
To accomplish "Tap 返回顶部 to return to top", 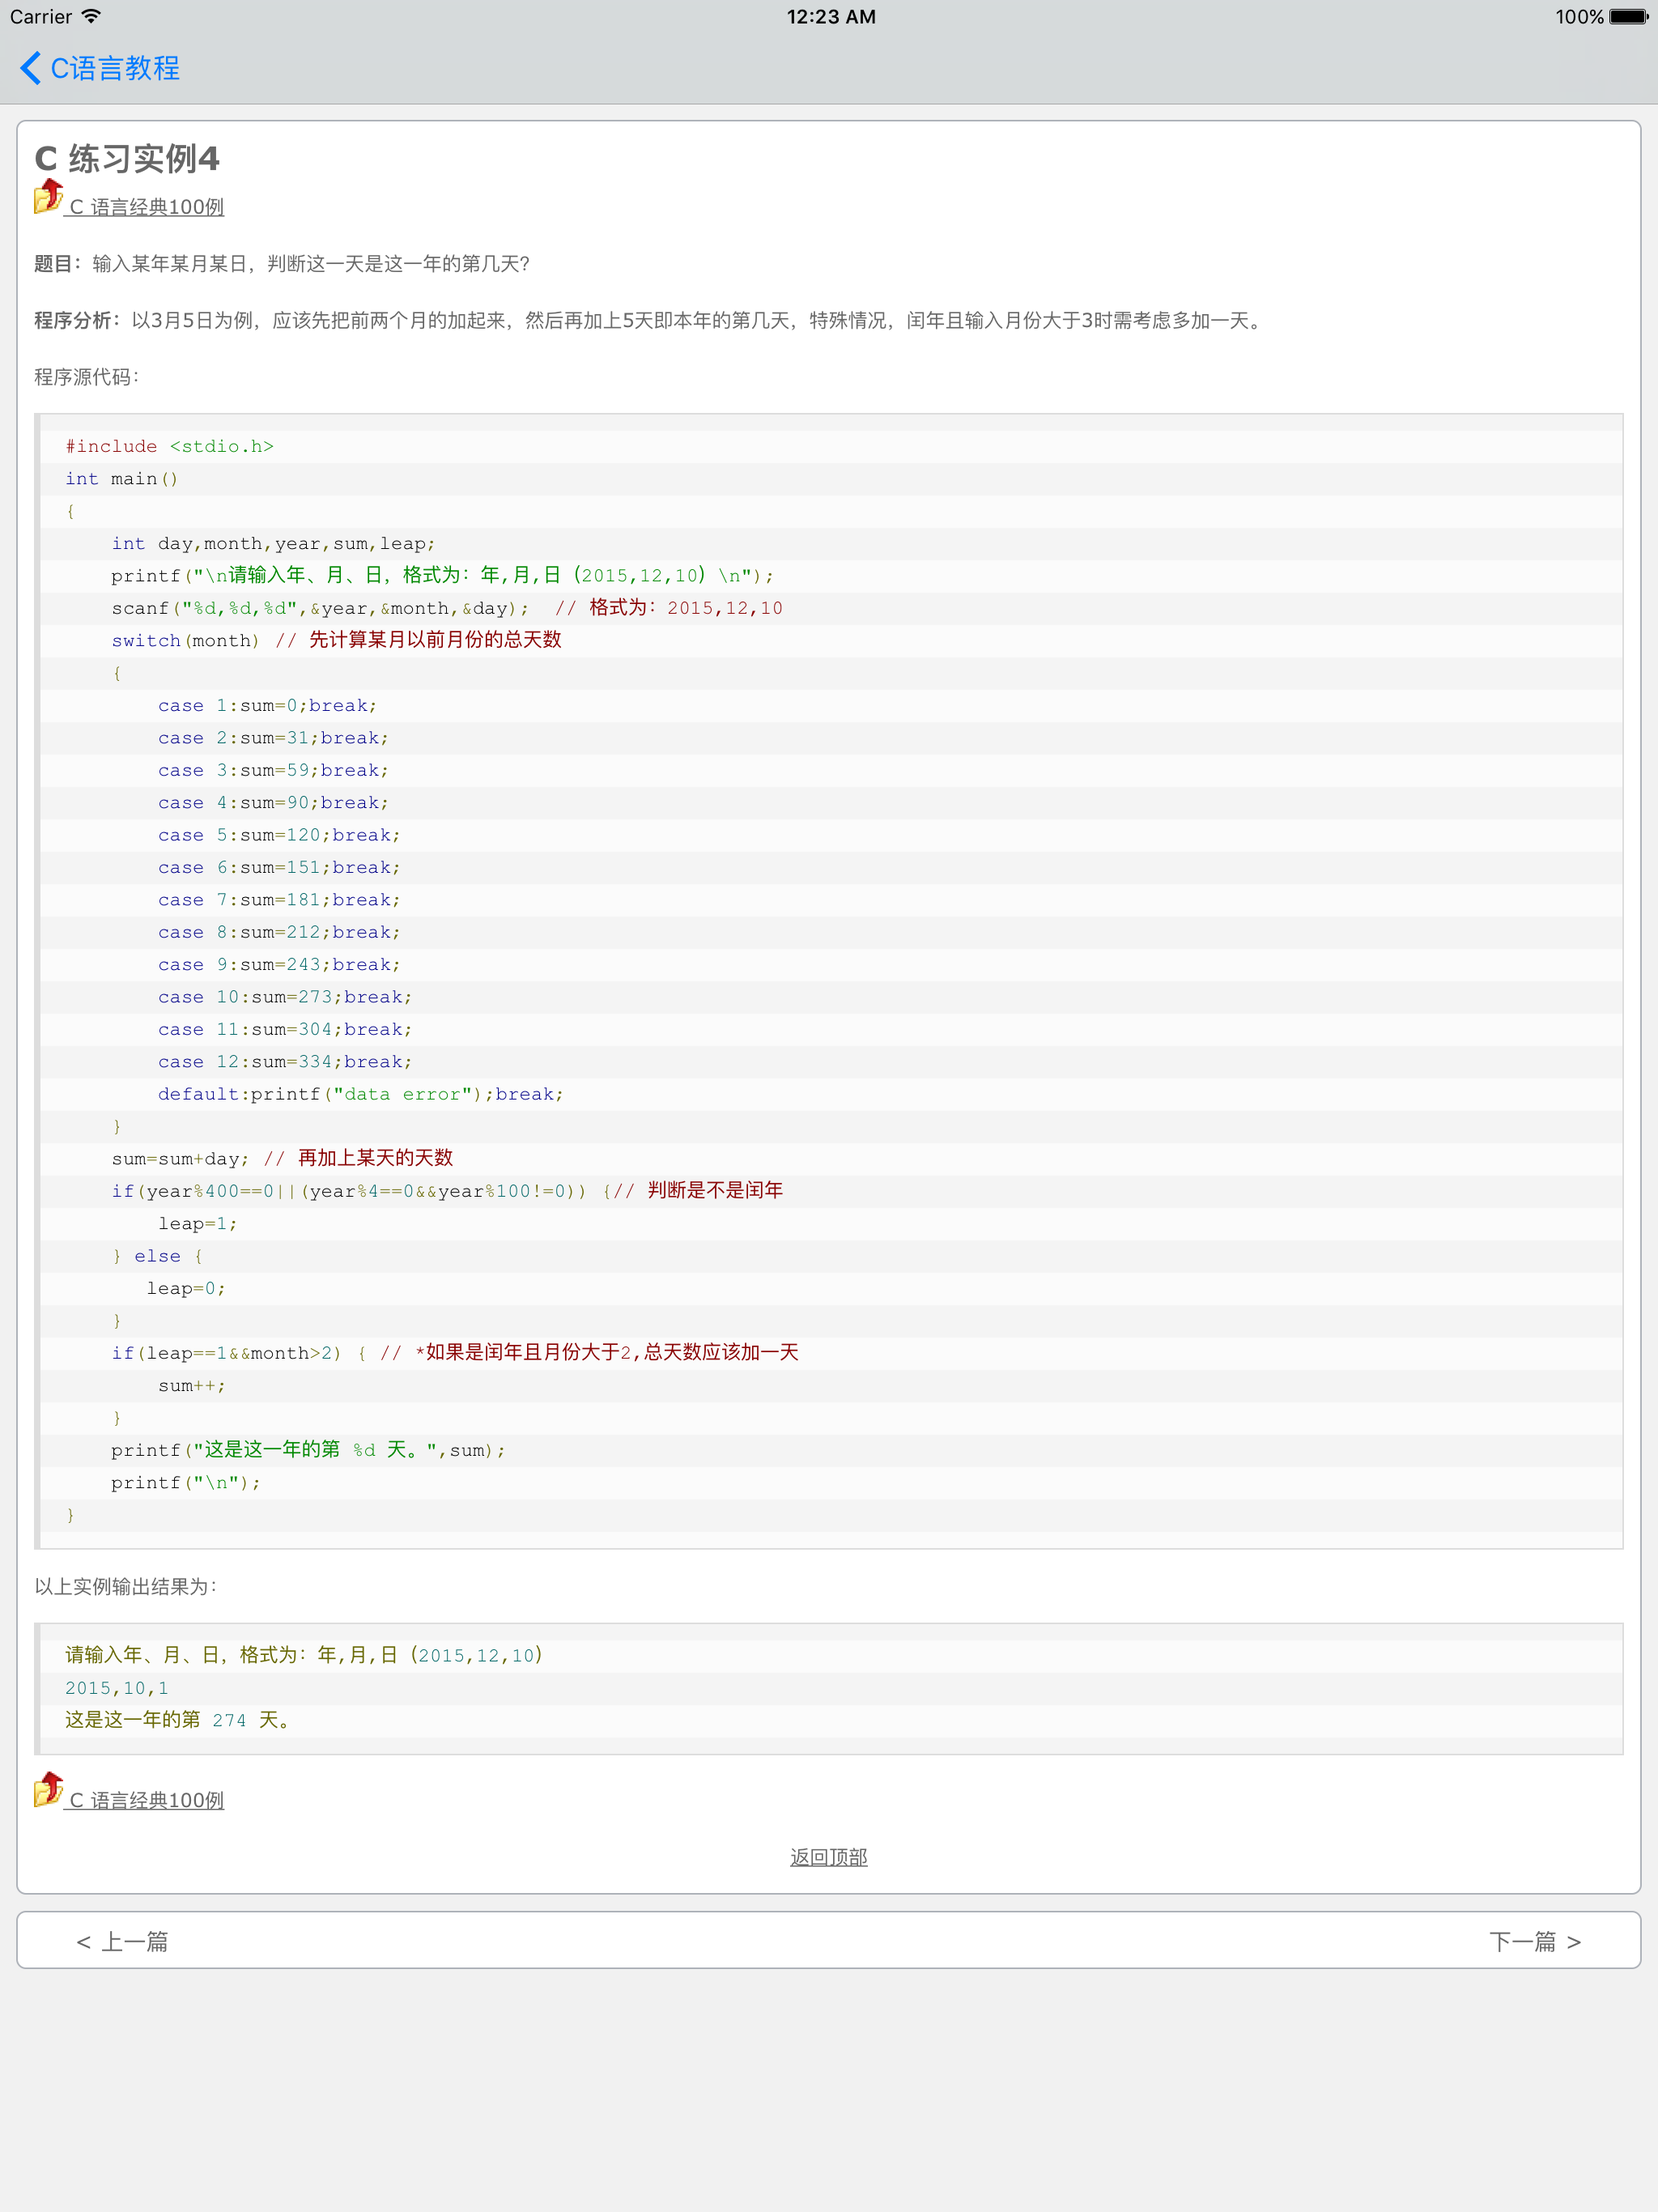I will tap(829, 1857).
